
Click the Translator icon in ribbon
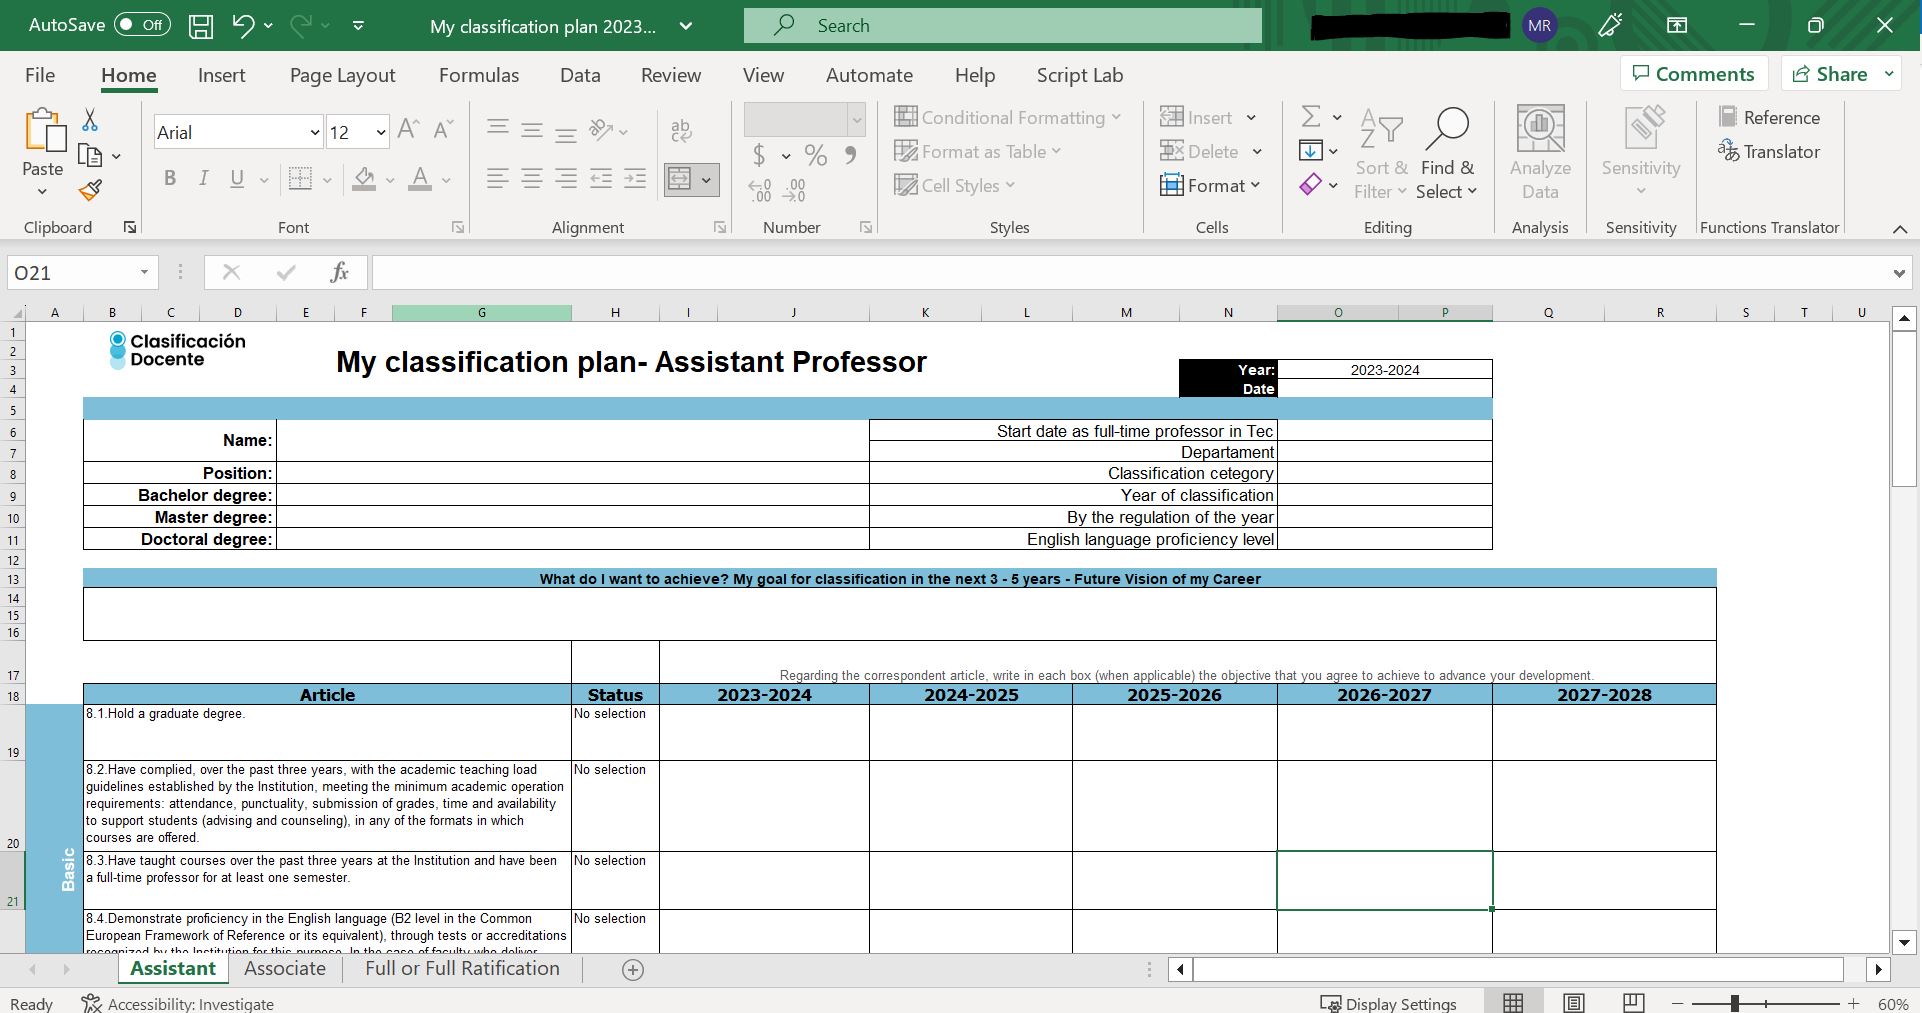pos(1768,152)
